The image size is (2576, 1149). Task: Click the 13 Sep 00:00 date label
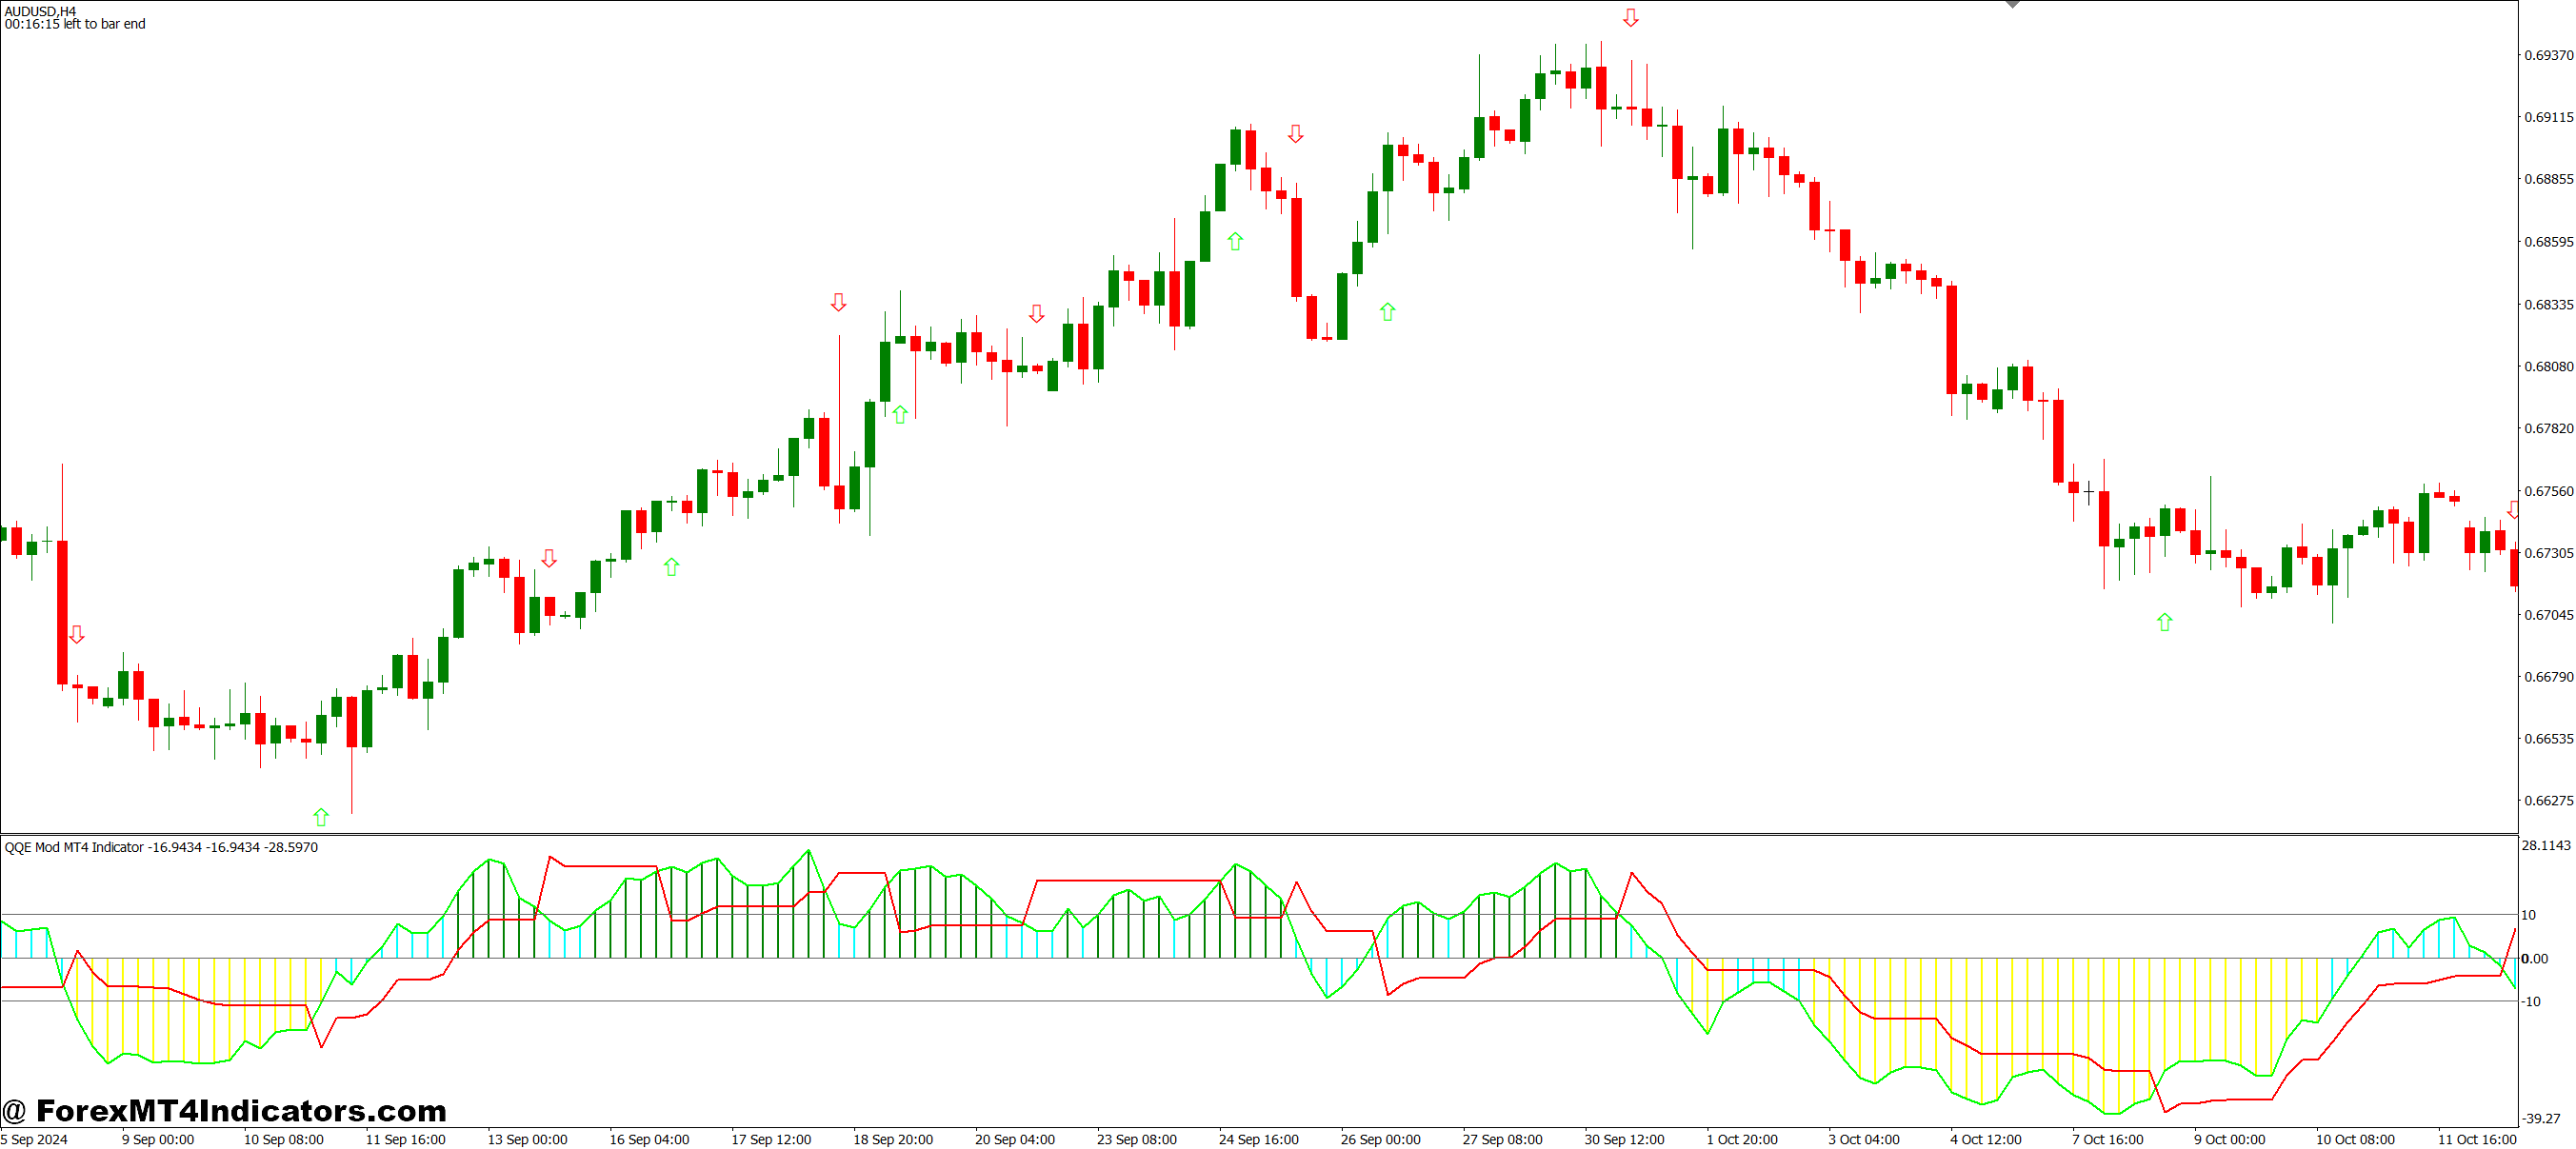coord(527,1139)
